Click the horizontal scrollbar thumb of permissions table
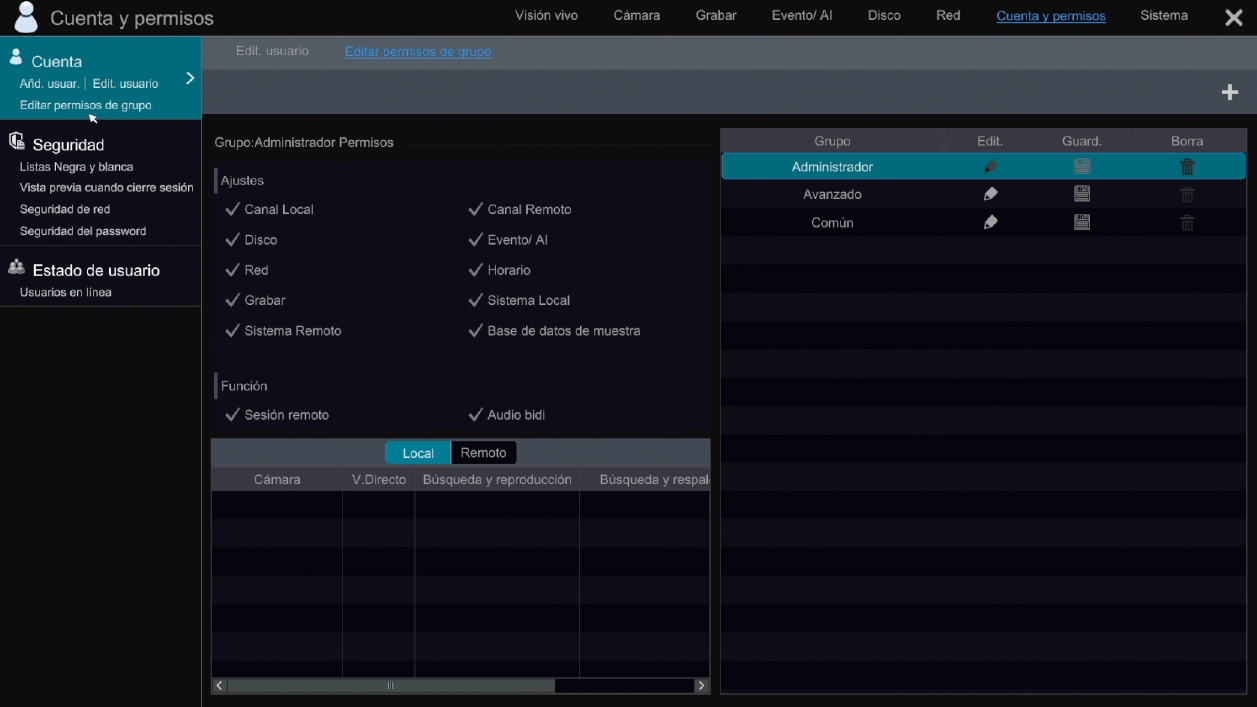The image size is (1257, 707). (x=391, y=686)
